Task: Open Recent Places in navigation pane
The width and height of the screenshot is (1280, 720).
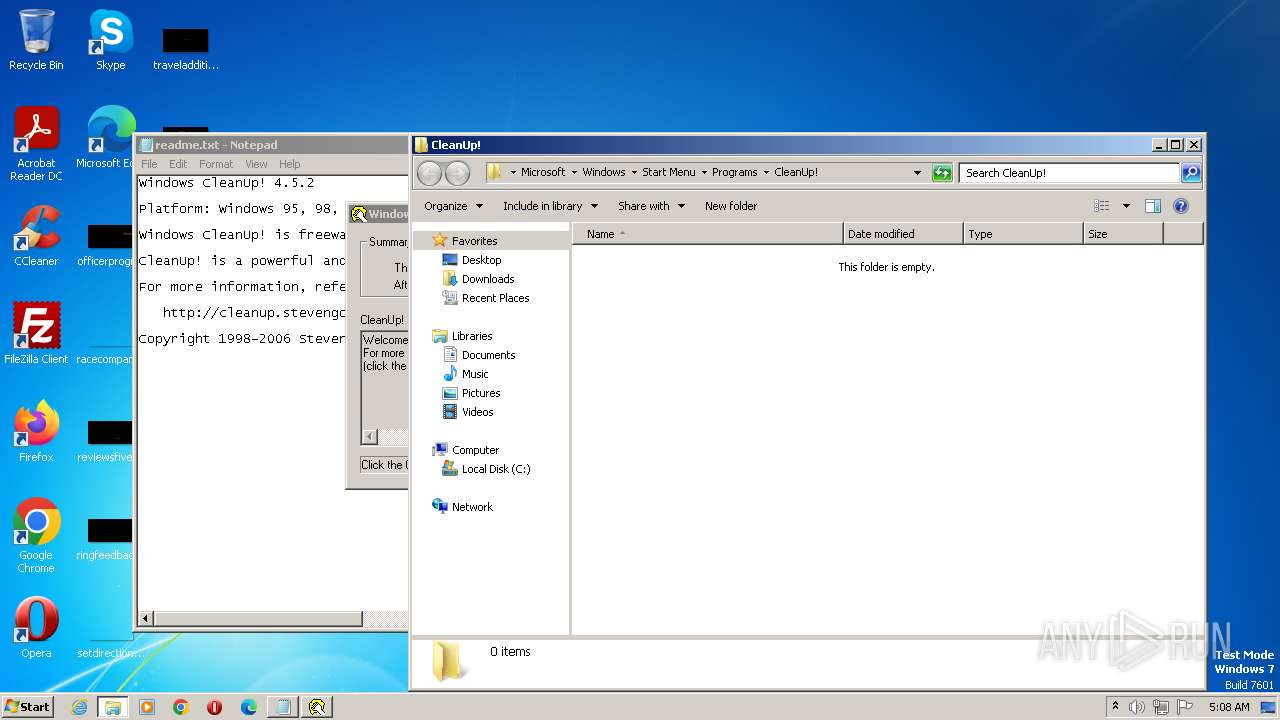Action: [495, 298]
